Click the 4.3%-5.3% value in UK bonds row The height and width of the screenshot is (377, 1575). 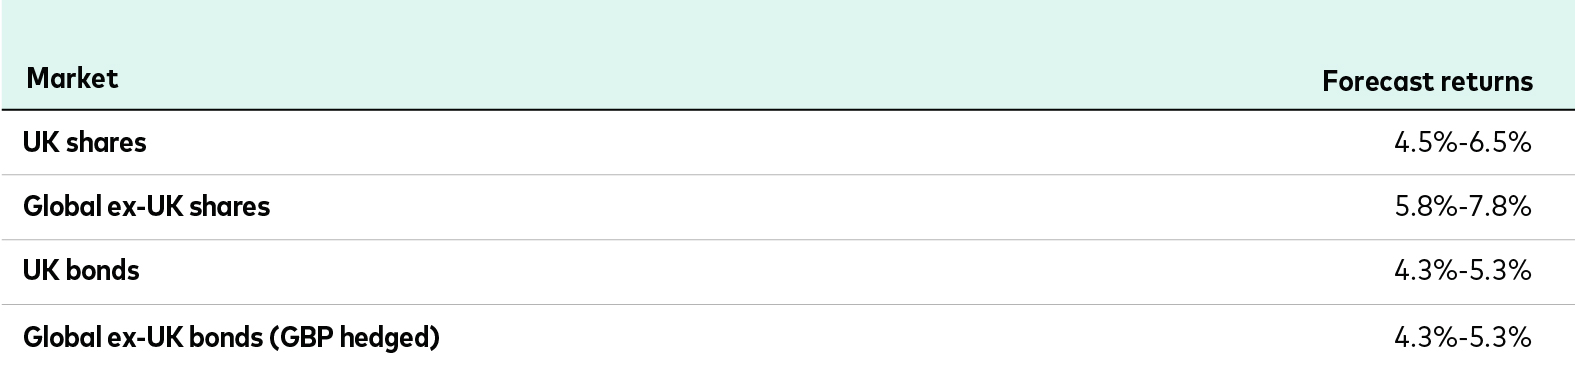point(1463,271)
